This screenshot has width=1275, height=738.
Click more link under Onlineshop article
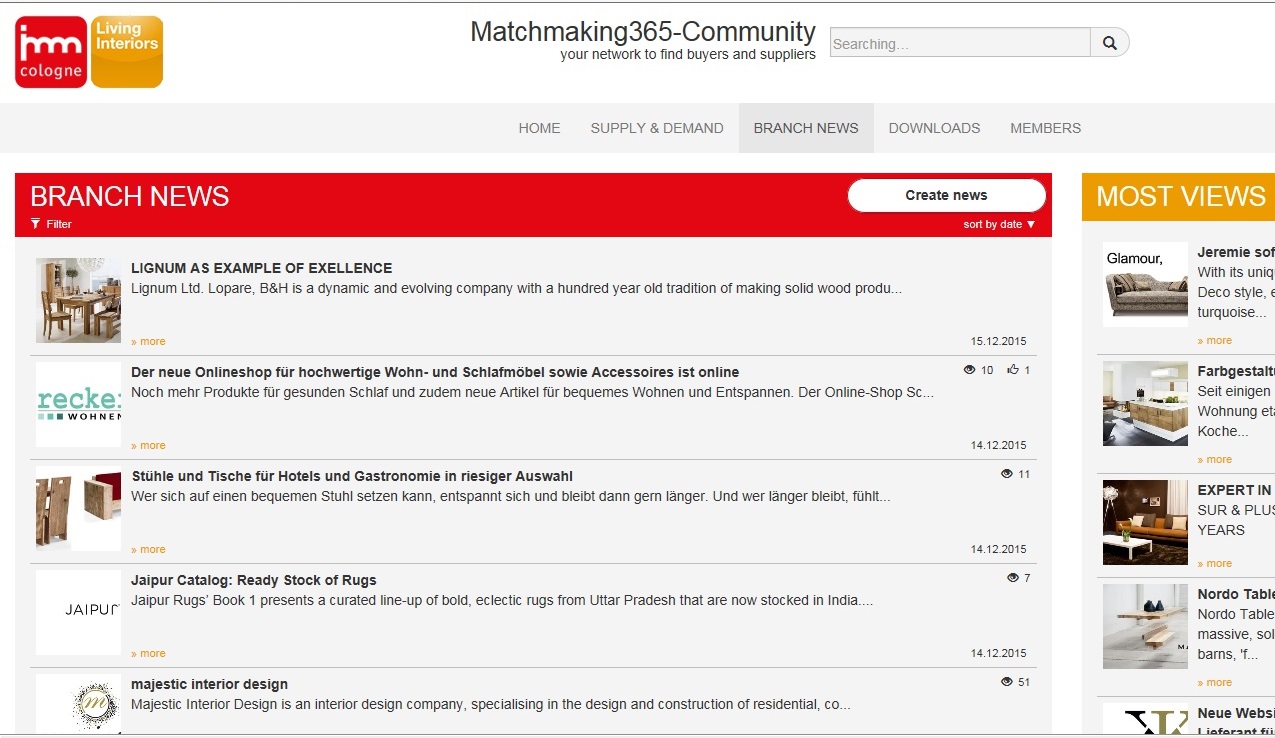tap(148, 445)
